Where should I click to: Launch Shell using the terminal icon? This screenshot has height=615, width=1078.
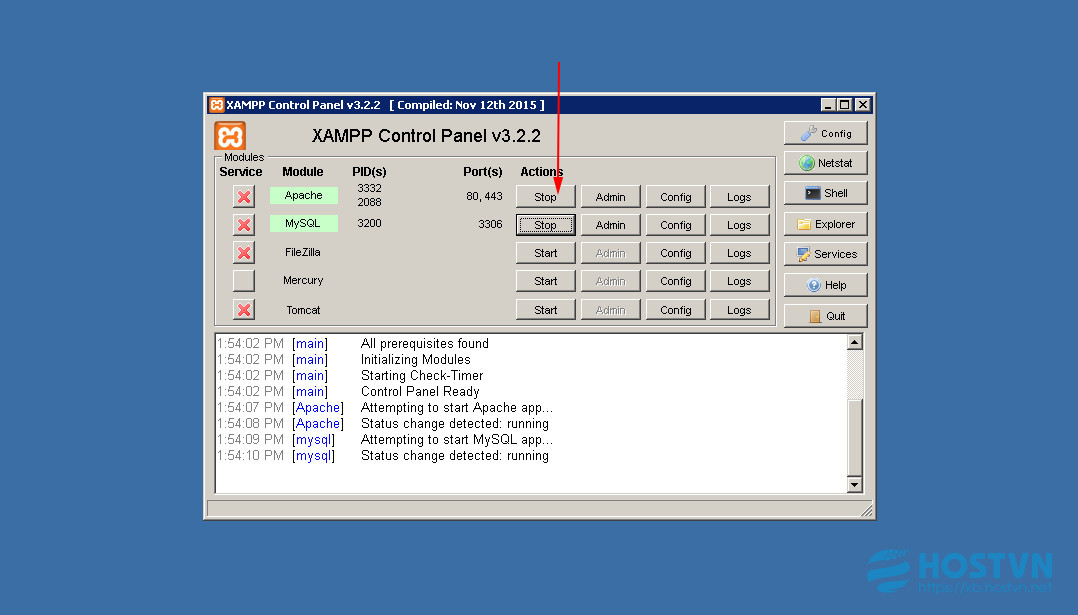click(825, 193)
